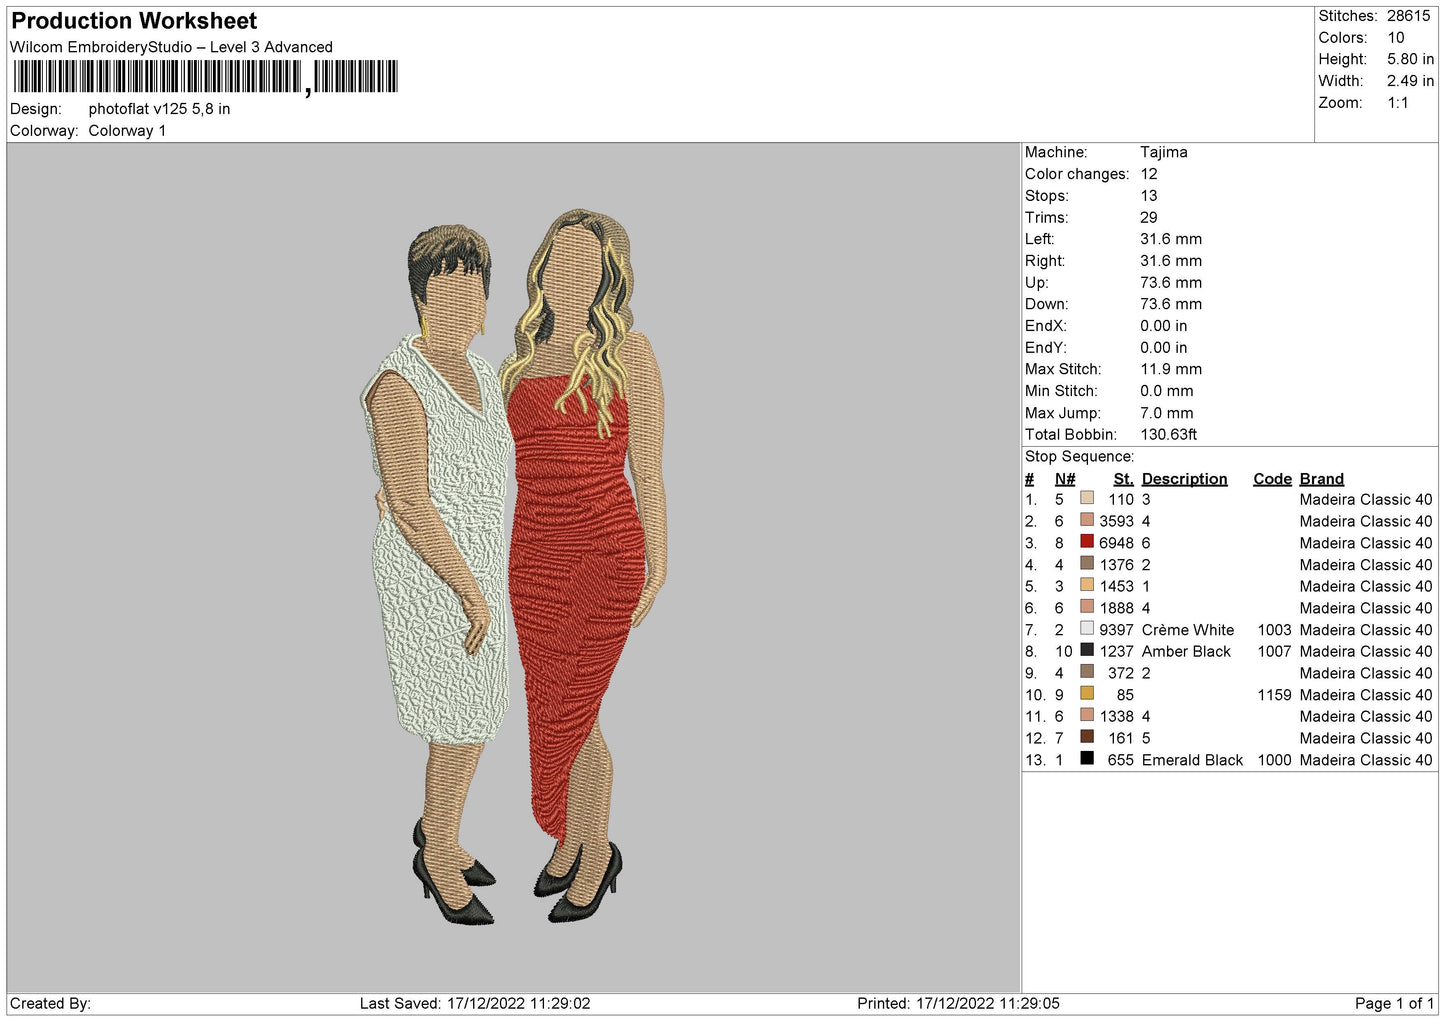1445x1021 pixels.
Task: Click the Trims value 29
Action: 1149,217
